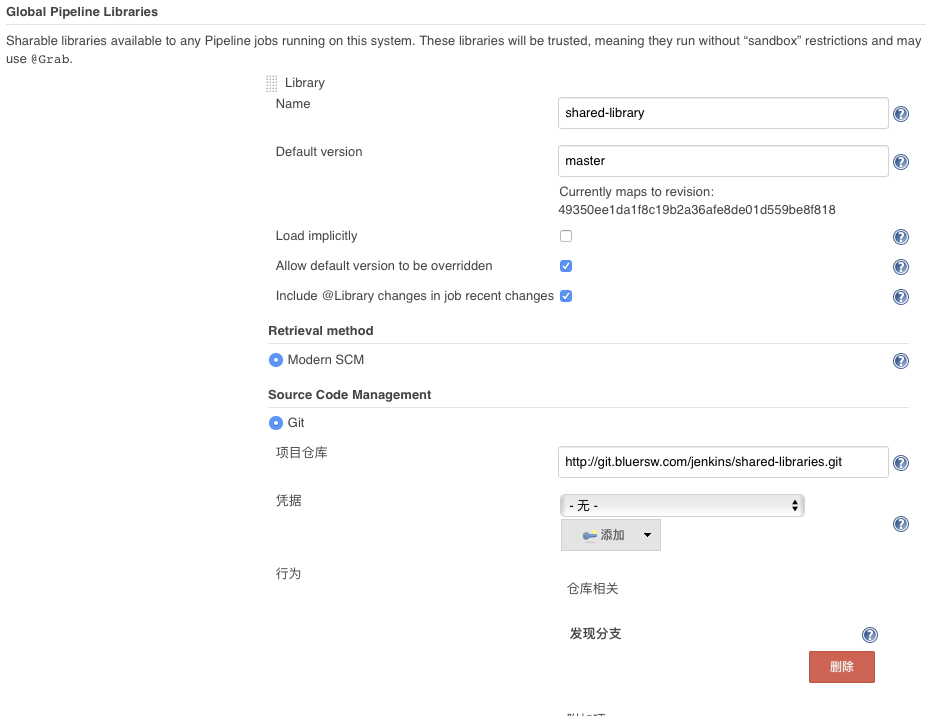The image size is (926, 716).
Task: Open help for Default version field
Action: point(901,162)
